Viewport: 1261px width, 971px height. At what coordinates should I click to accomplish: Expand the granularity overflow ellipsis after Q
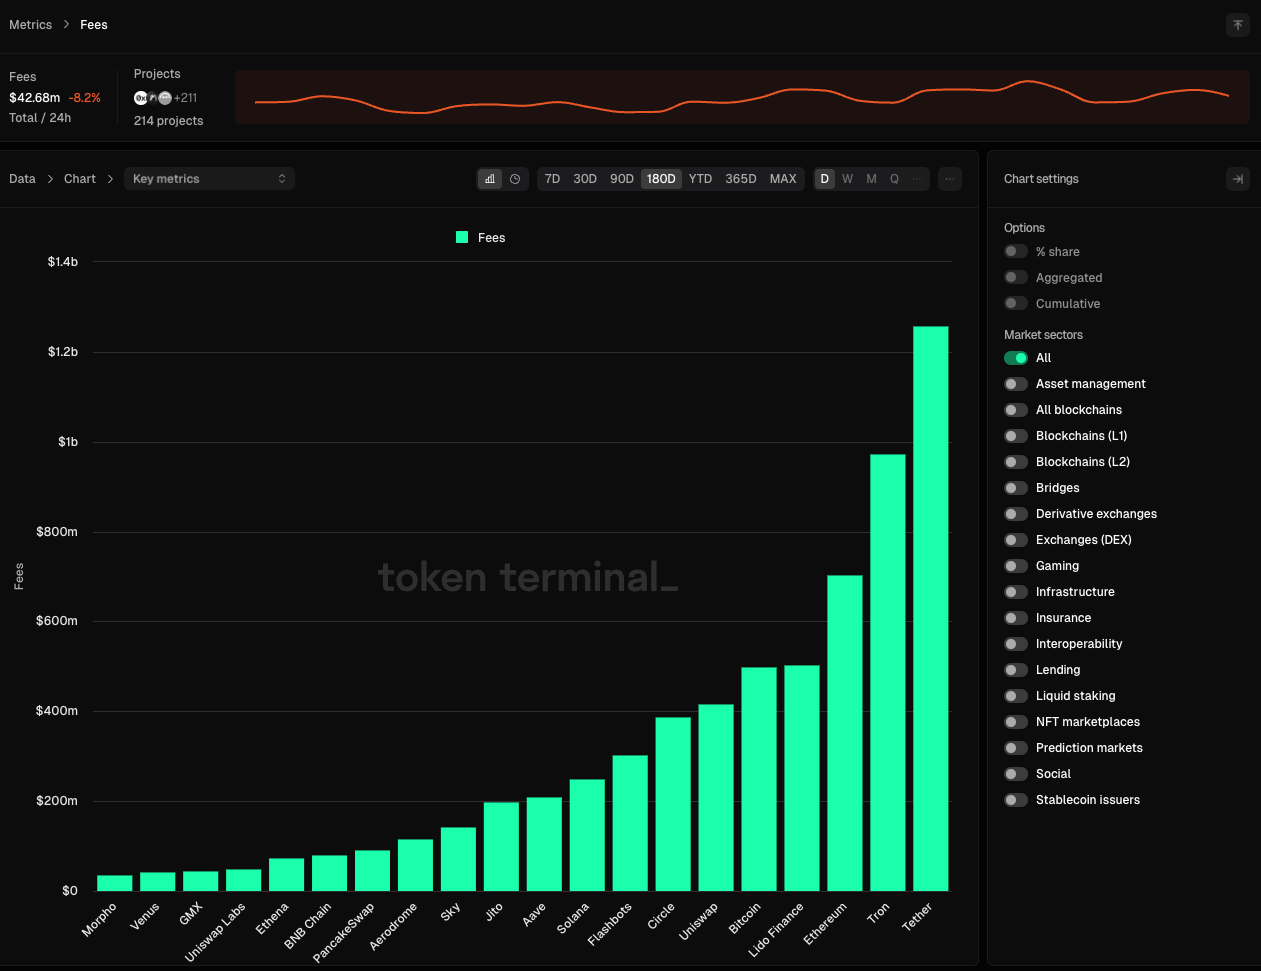pos(916,179)
